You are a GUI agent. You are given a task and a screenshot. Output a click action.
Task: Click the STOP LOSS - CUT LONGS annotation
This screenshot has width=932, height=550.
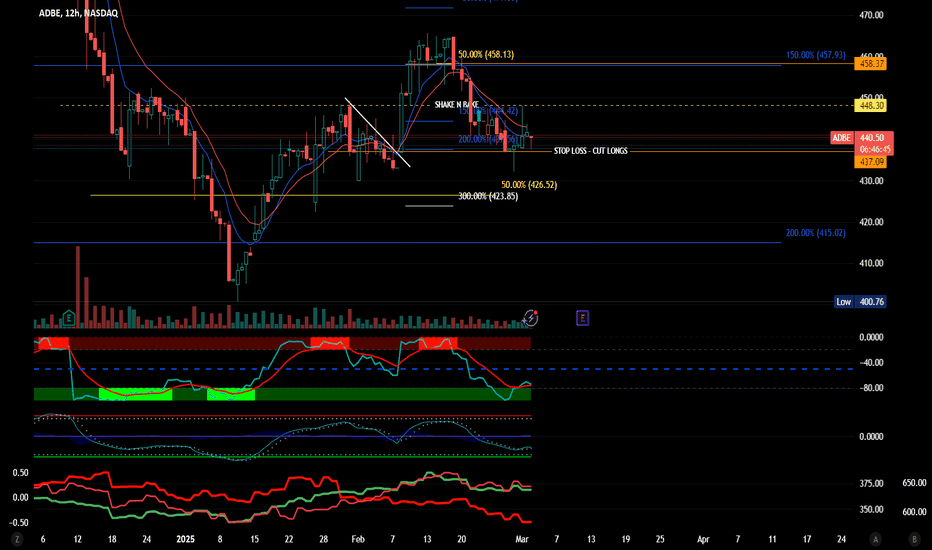click(590, 151)
